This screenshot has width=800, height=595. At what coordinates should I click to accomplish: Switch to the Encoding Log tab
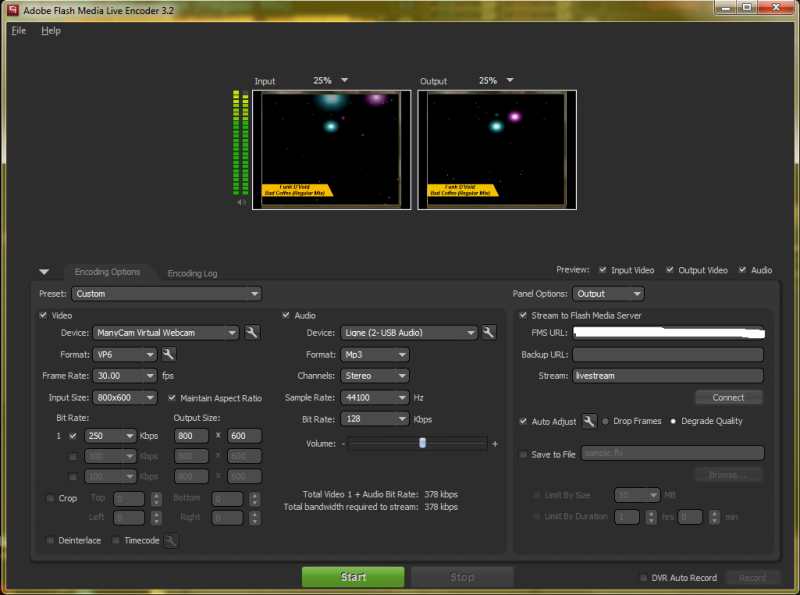[x=192, y=273]
